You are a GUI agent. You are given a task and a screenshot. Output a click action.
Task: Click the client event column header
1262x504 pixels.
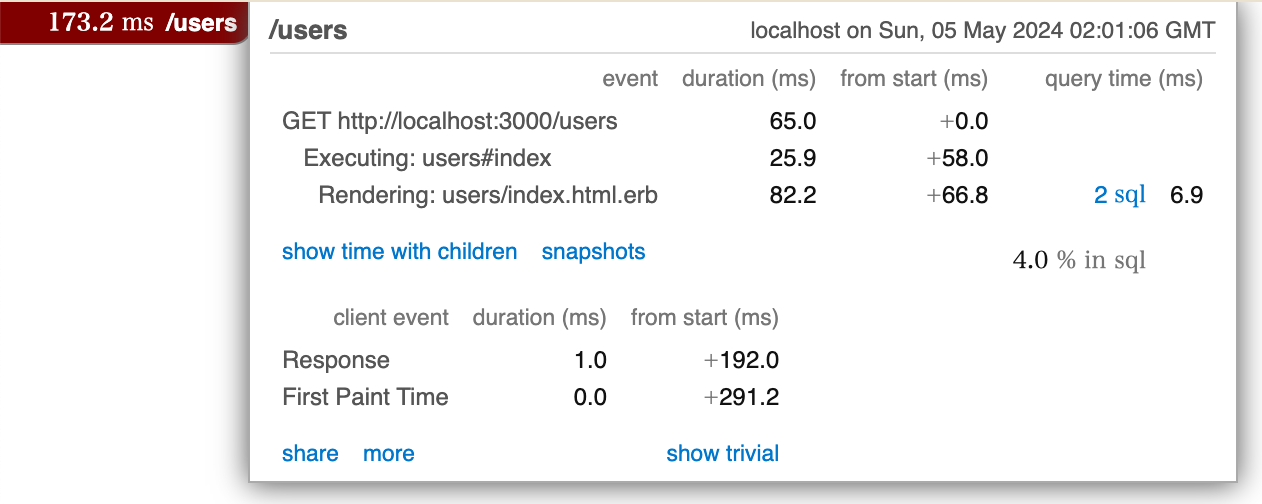pos(391,319)
